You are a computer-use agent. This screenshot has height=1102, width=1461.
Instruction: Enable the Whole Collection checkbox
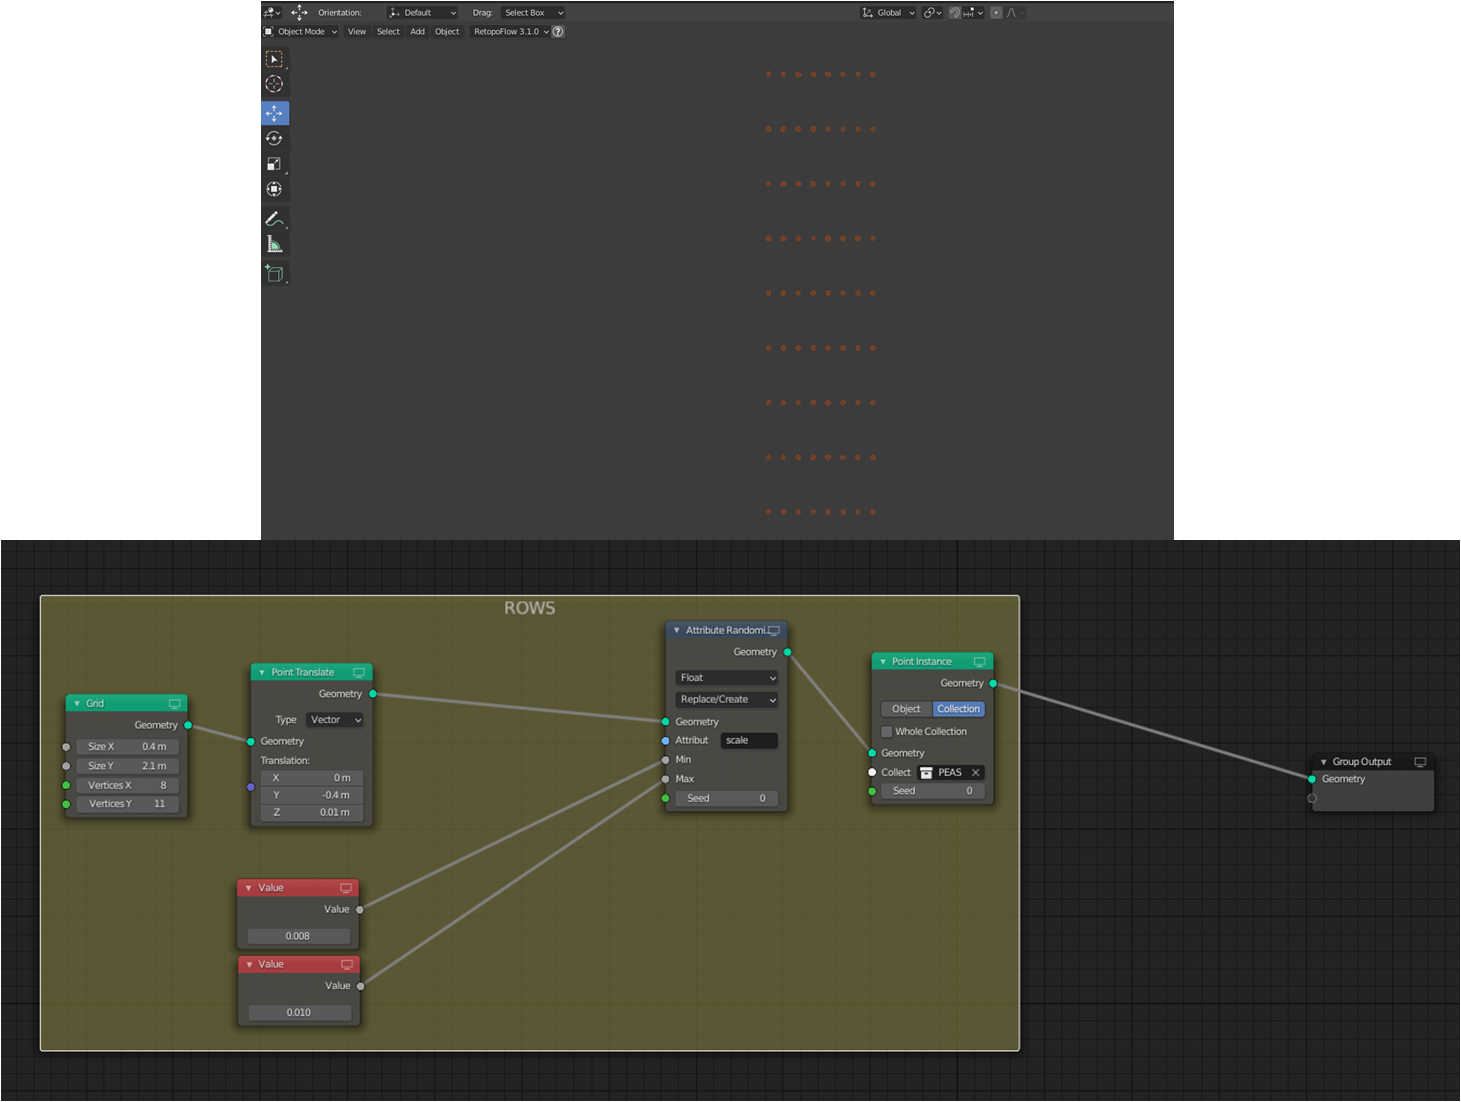click(887, 732)
